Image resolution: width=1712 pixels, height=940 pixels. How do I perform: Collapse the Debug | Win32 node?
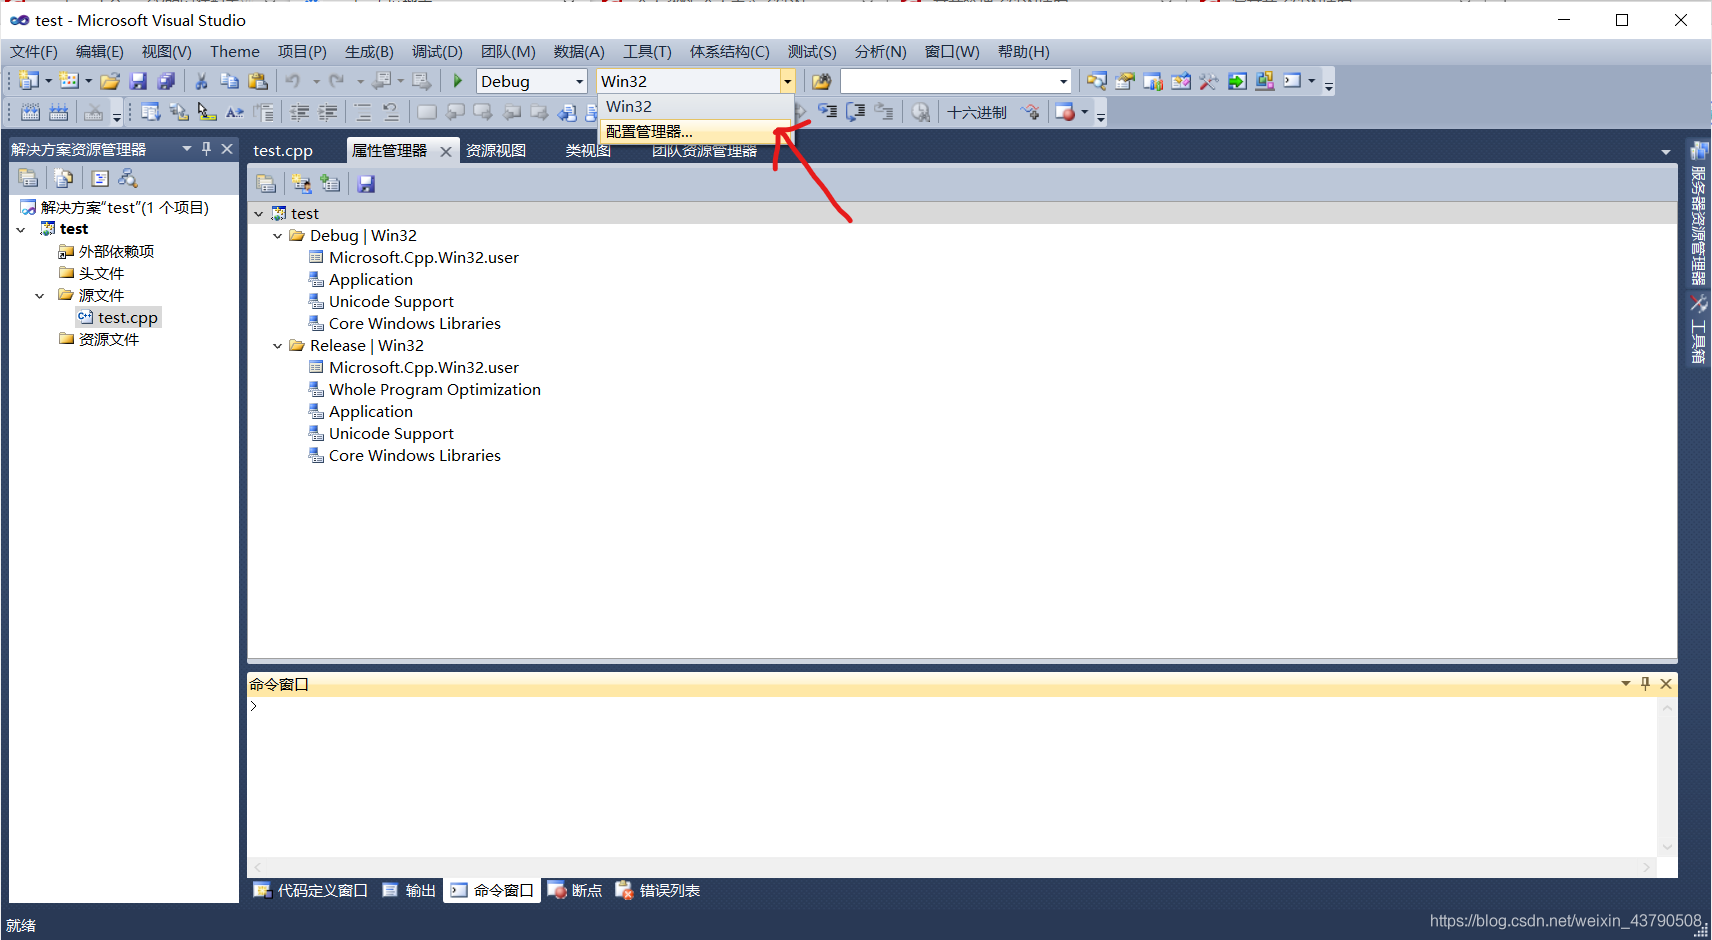point(278,236)
